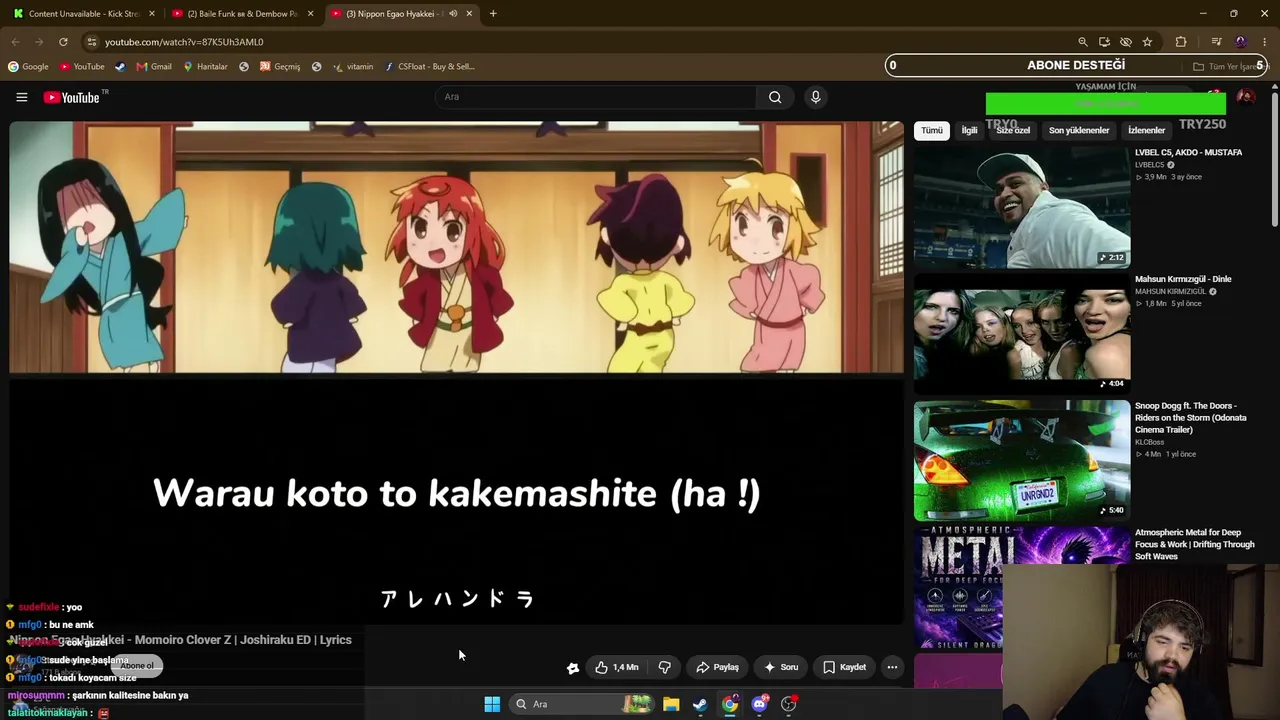Share the video via Paylaş button
The height and width of the screenshot is (720, 1280).
pyautogui.click(x=718, y=667)
